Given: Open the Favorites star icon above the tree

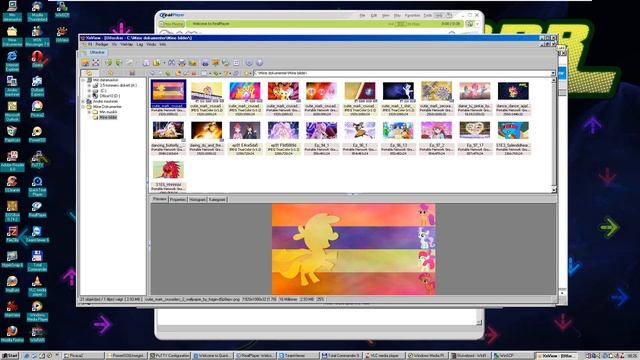Looking at the screenshot, I should tap(110, 73).
